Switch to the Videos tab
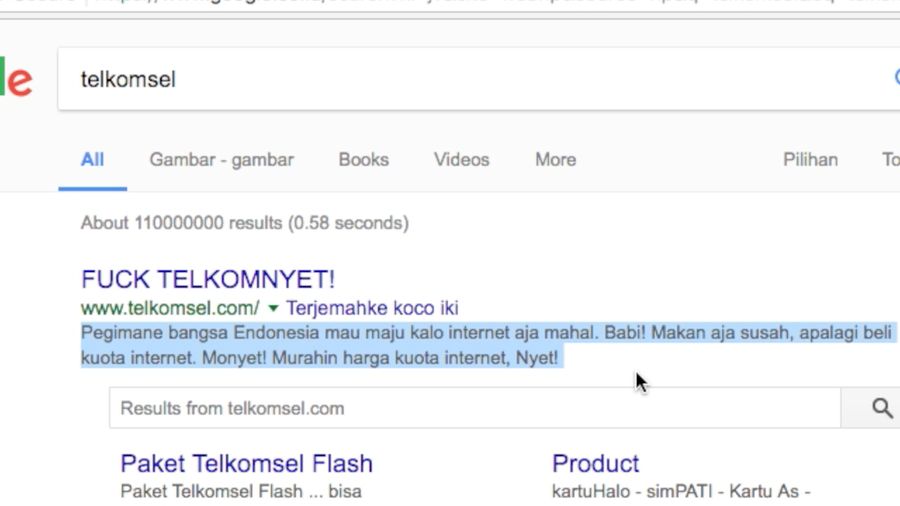 point(461,159)
